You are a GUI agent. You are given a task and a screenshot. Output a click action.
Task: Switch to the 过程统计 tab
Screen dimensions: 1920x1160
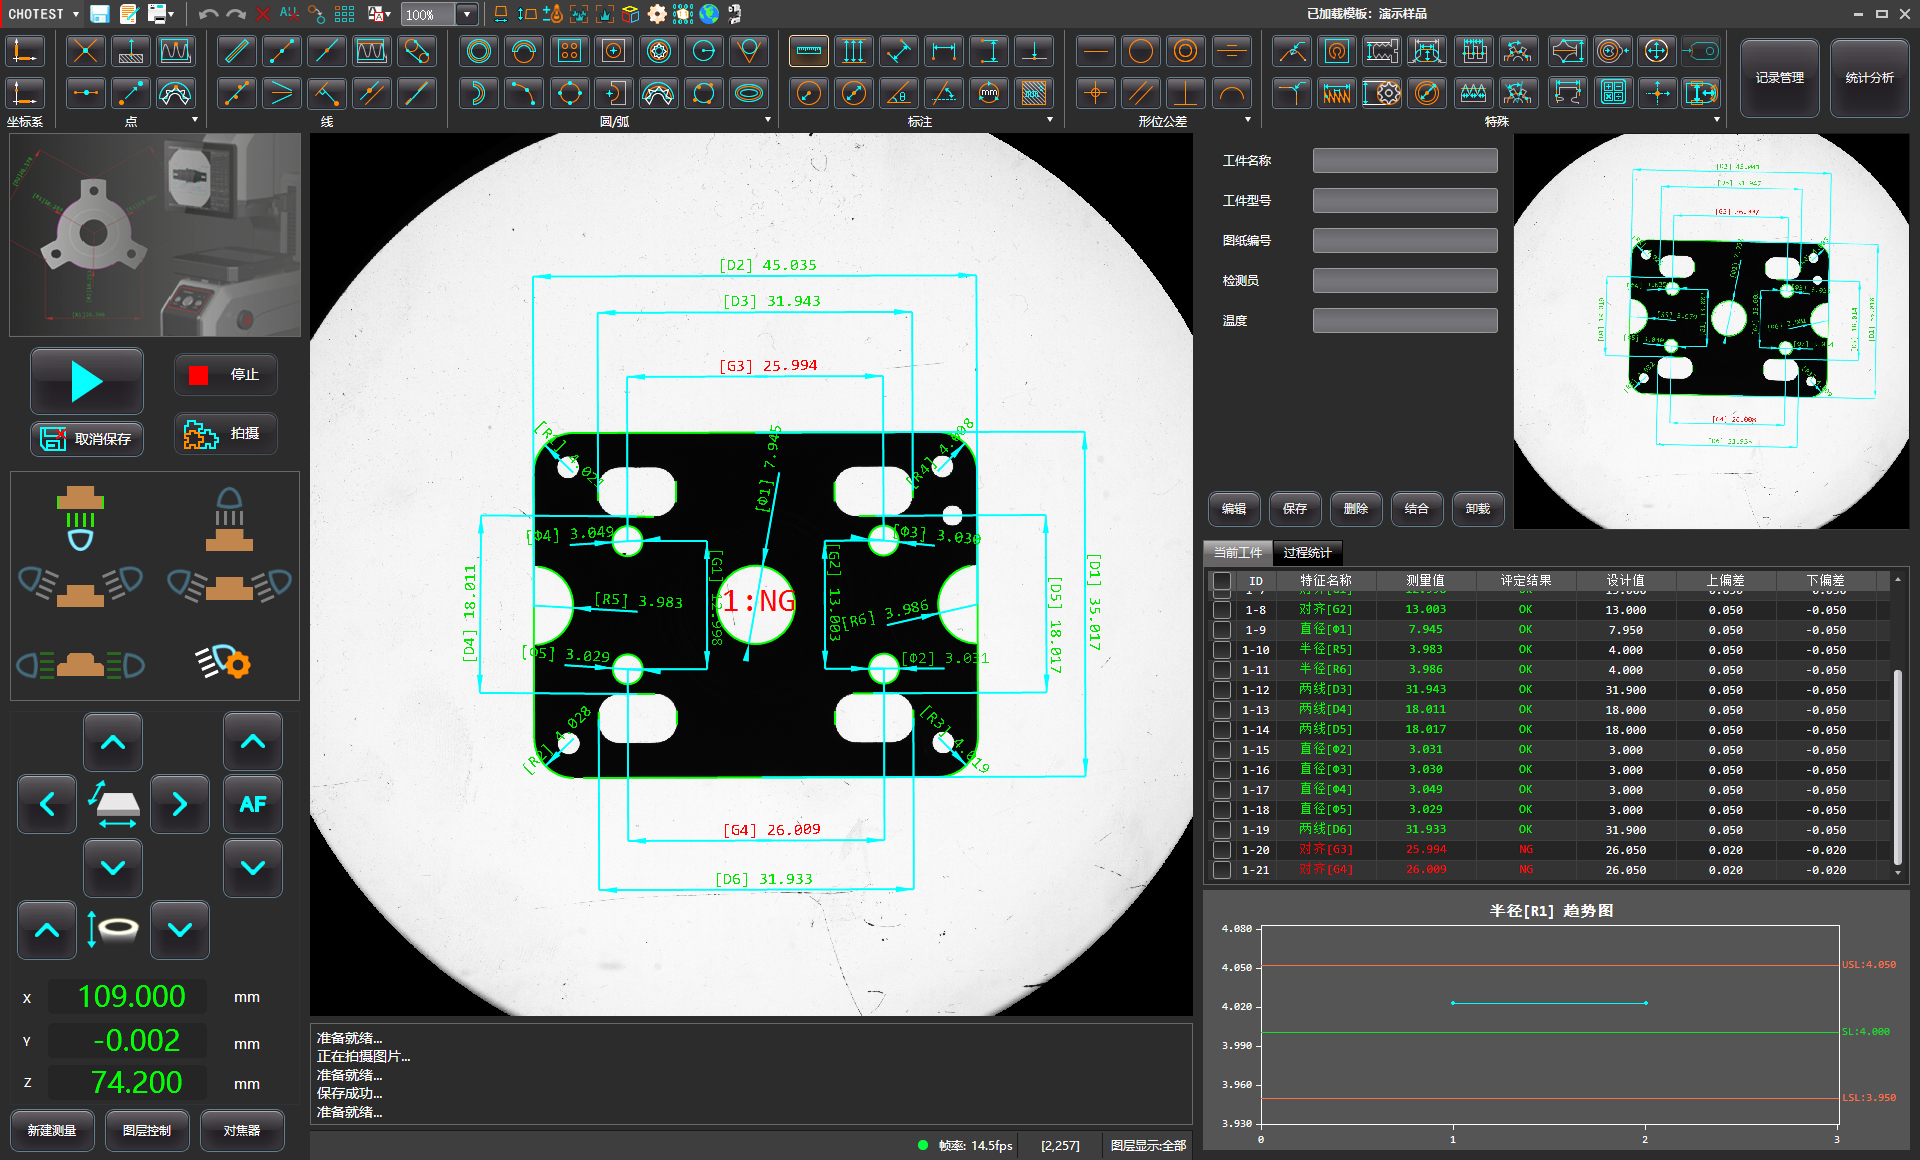[1307, 553]
